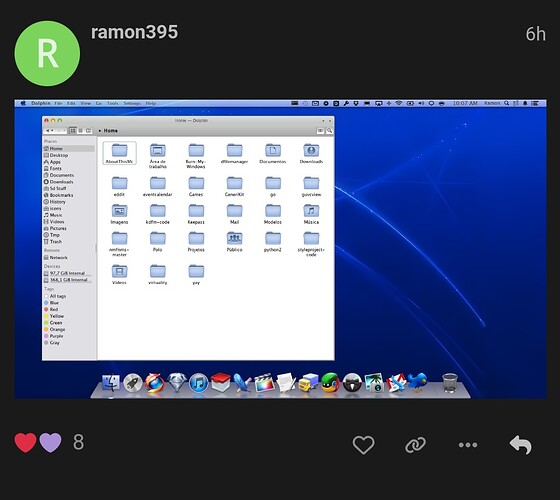Image resolution: width=560 pixels, height=500 pixels.
Task: Open the Firefox globe dock icon
Action: (x=155, y=383)
